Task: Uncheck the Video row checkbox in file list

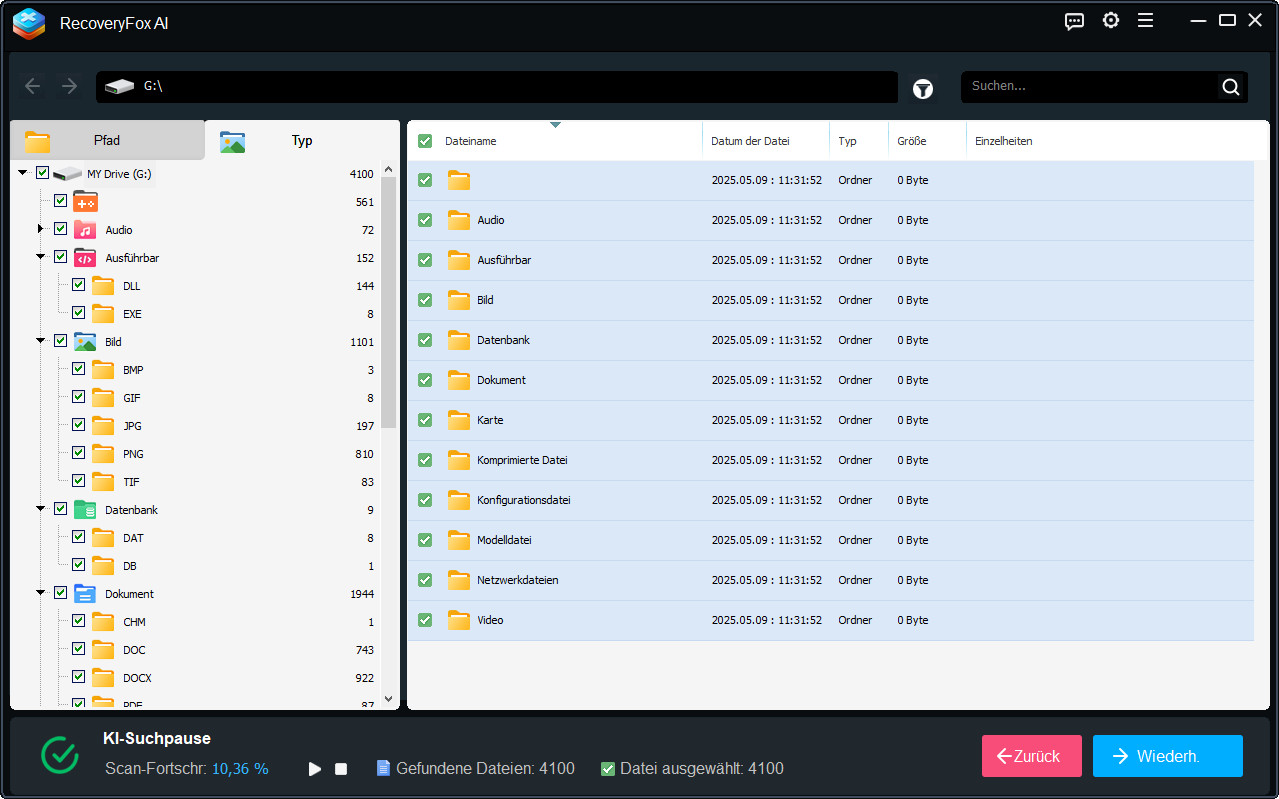Action: point(425,620)
